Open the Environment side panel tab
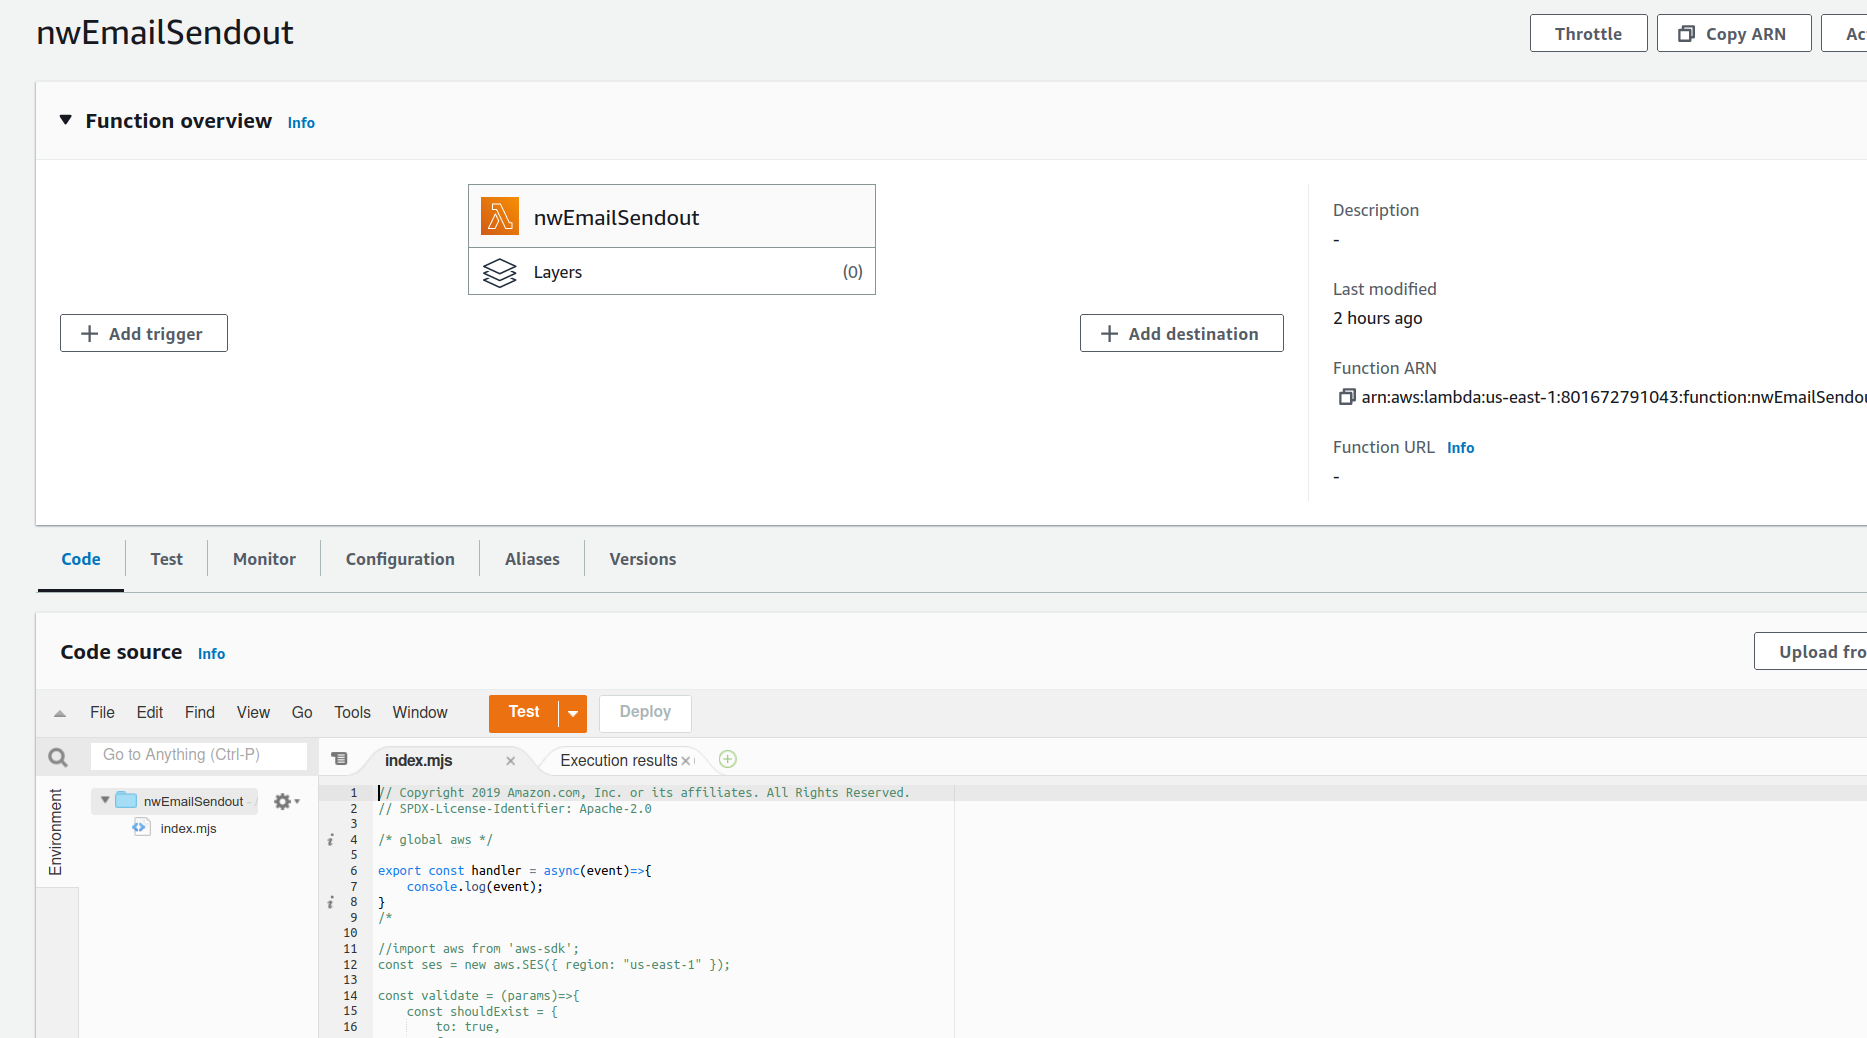The height and width of the screenshot is (1038, 1867). [56, 832]
